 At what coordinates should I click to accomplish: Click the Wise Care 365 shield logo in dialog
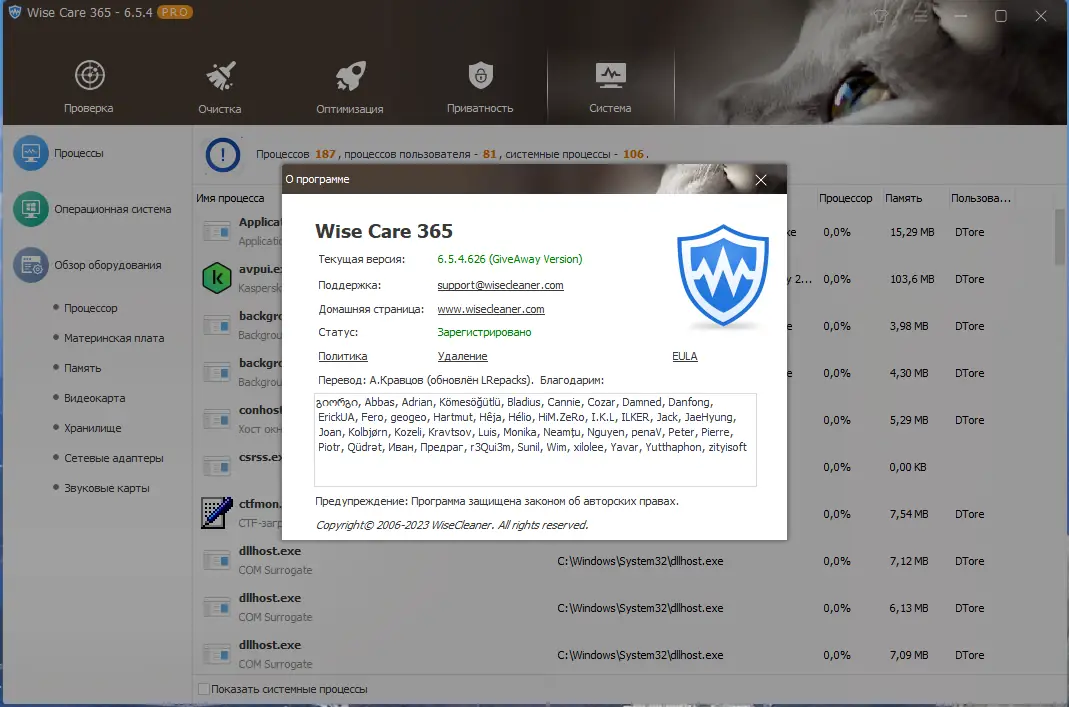[723, 275]
